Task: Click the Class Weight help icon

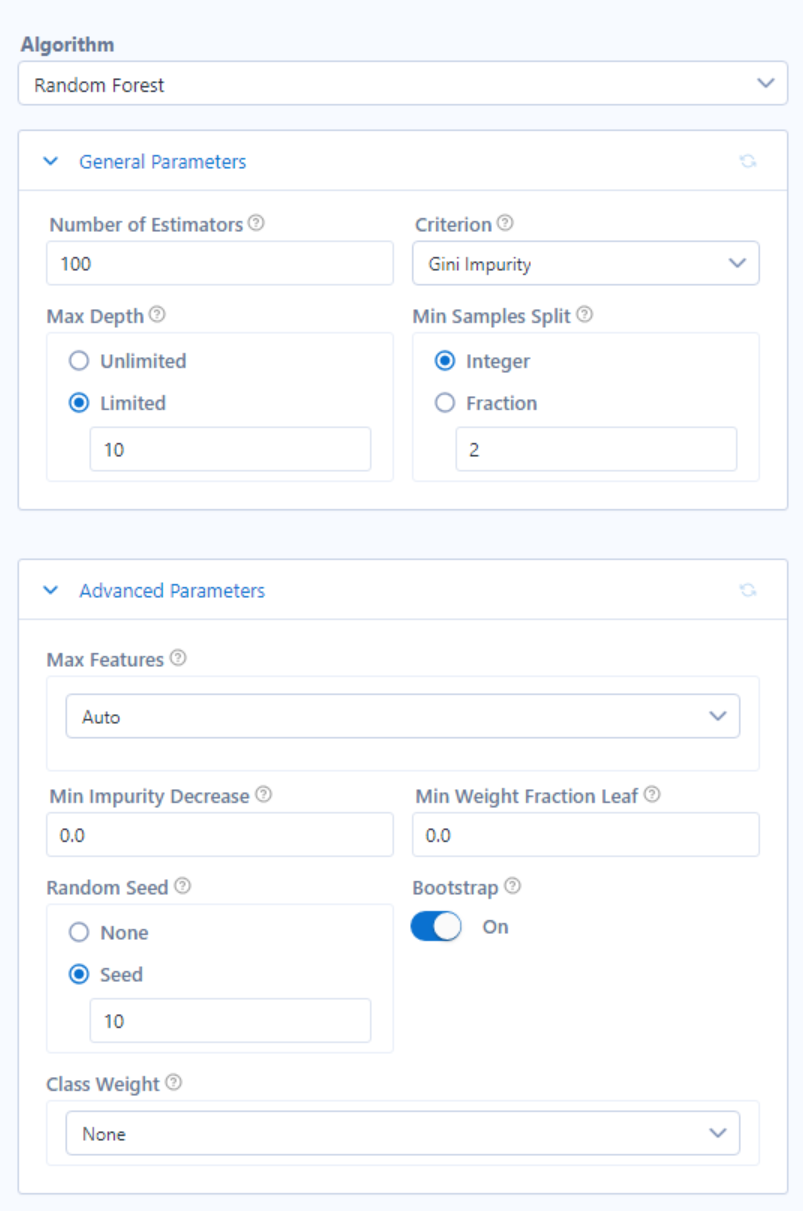Action: (174, 1083)
